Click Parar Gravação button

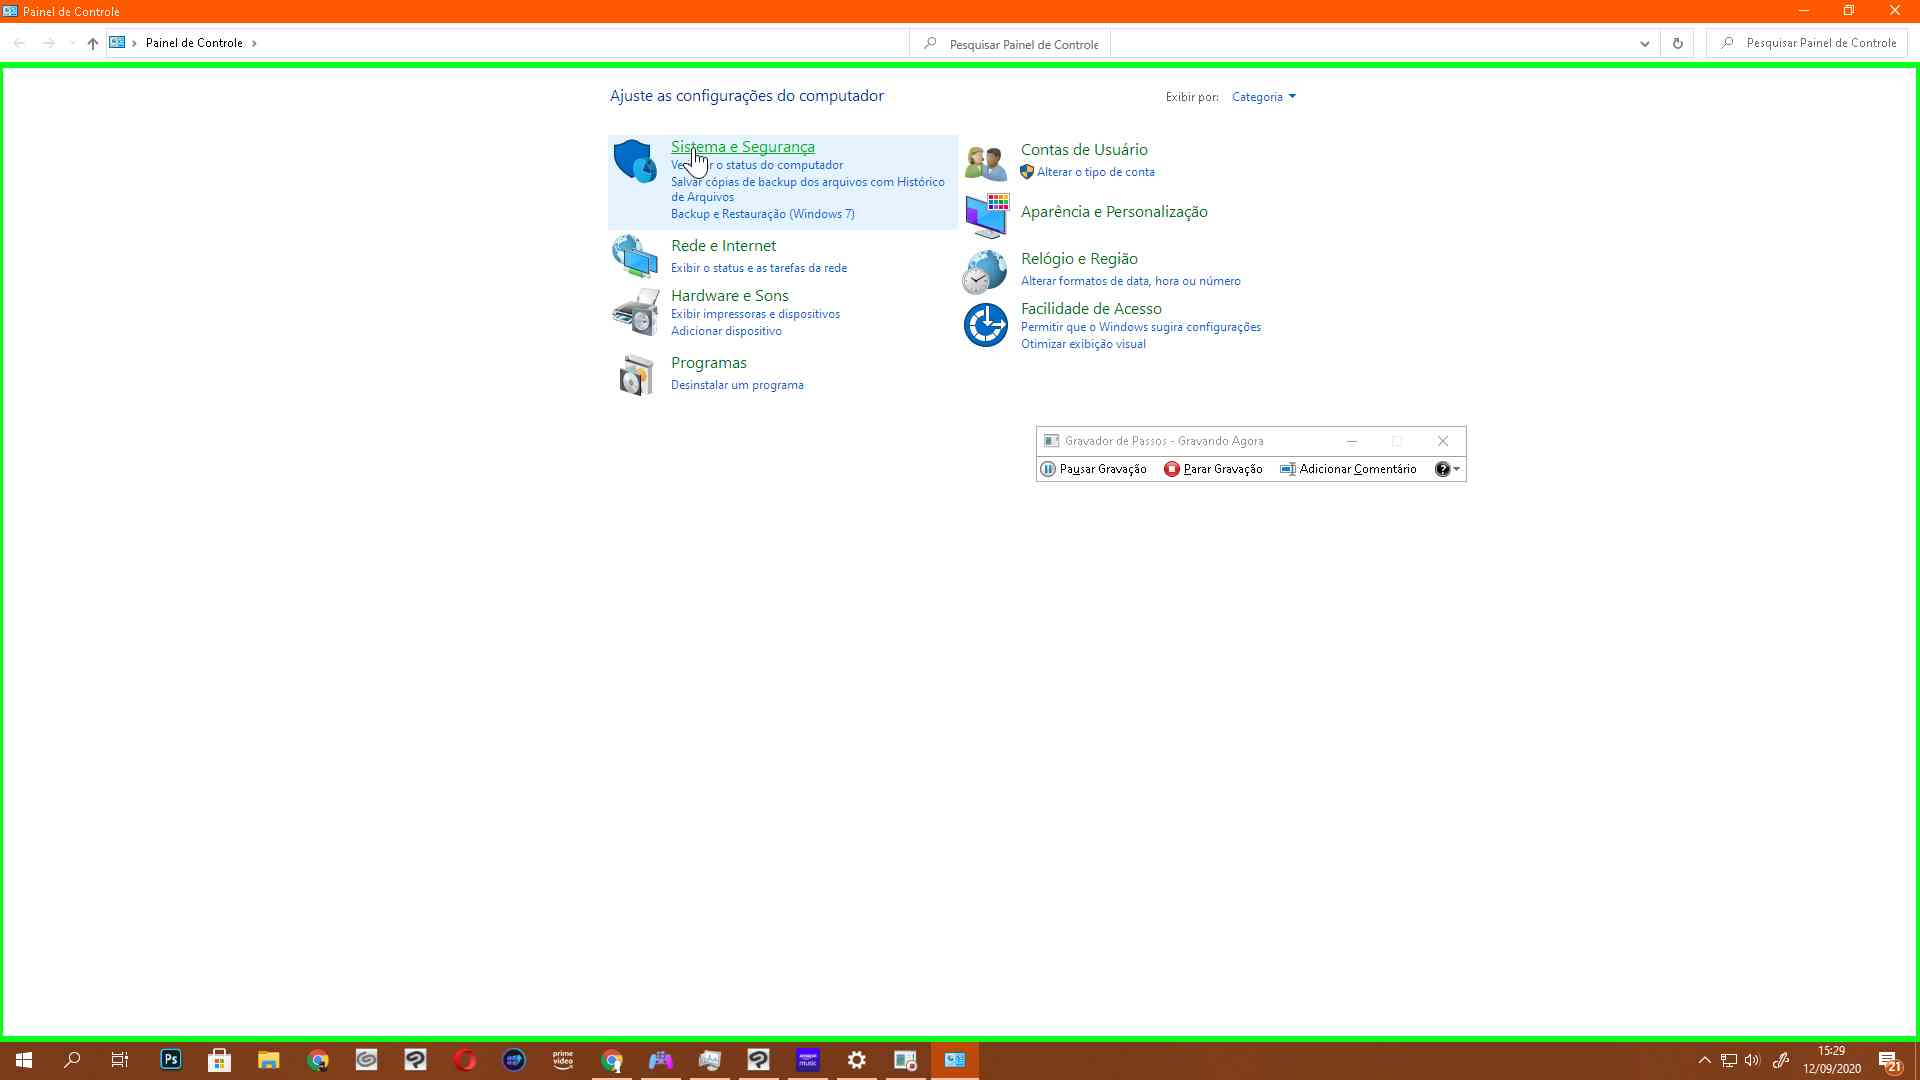(x=1213, y=469)
